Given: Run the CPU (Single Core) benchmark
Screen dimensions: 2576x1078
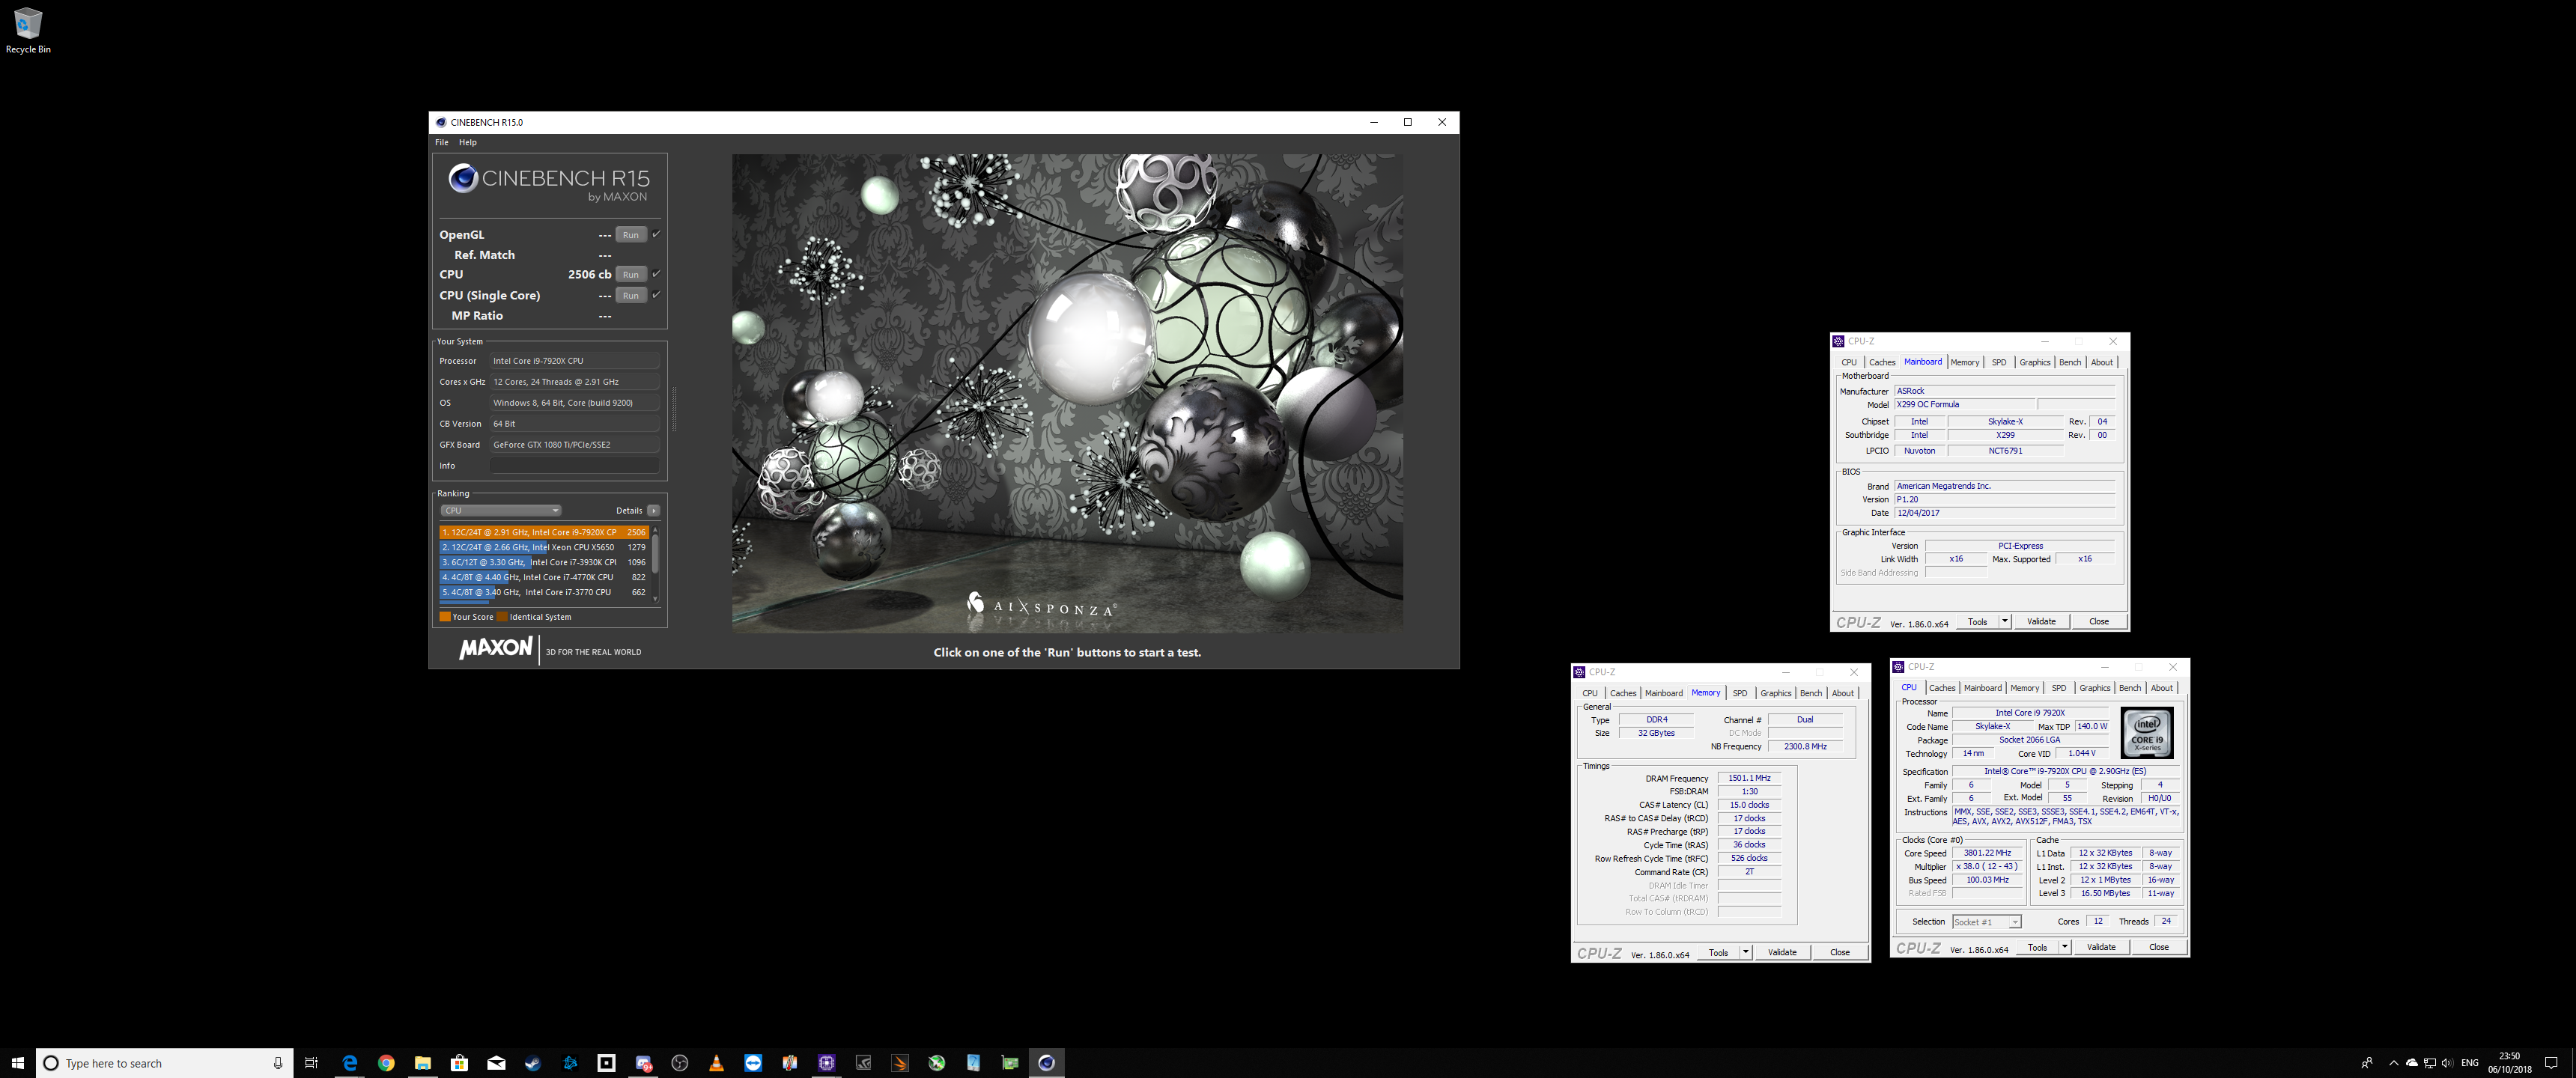Looking at the screenshot, I should coord(631,295).
